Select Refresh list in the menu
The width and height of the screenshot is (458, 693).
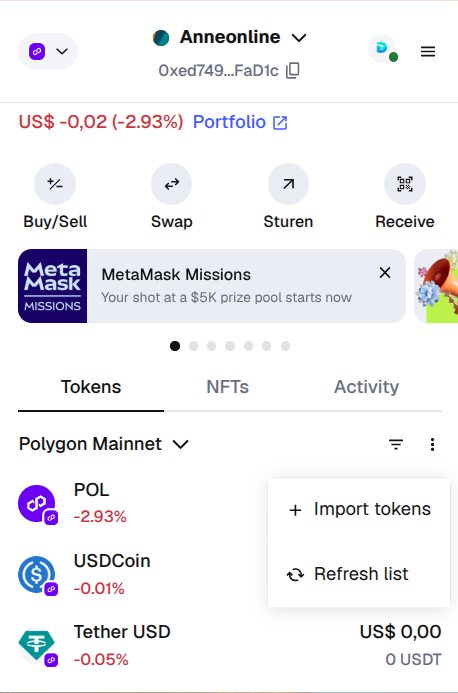coord(359,574)
